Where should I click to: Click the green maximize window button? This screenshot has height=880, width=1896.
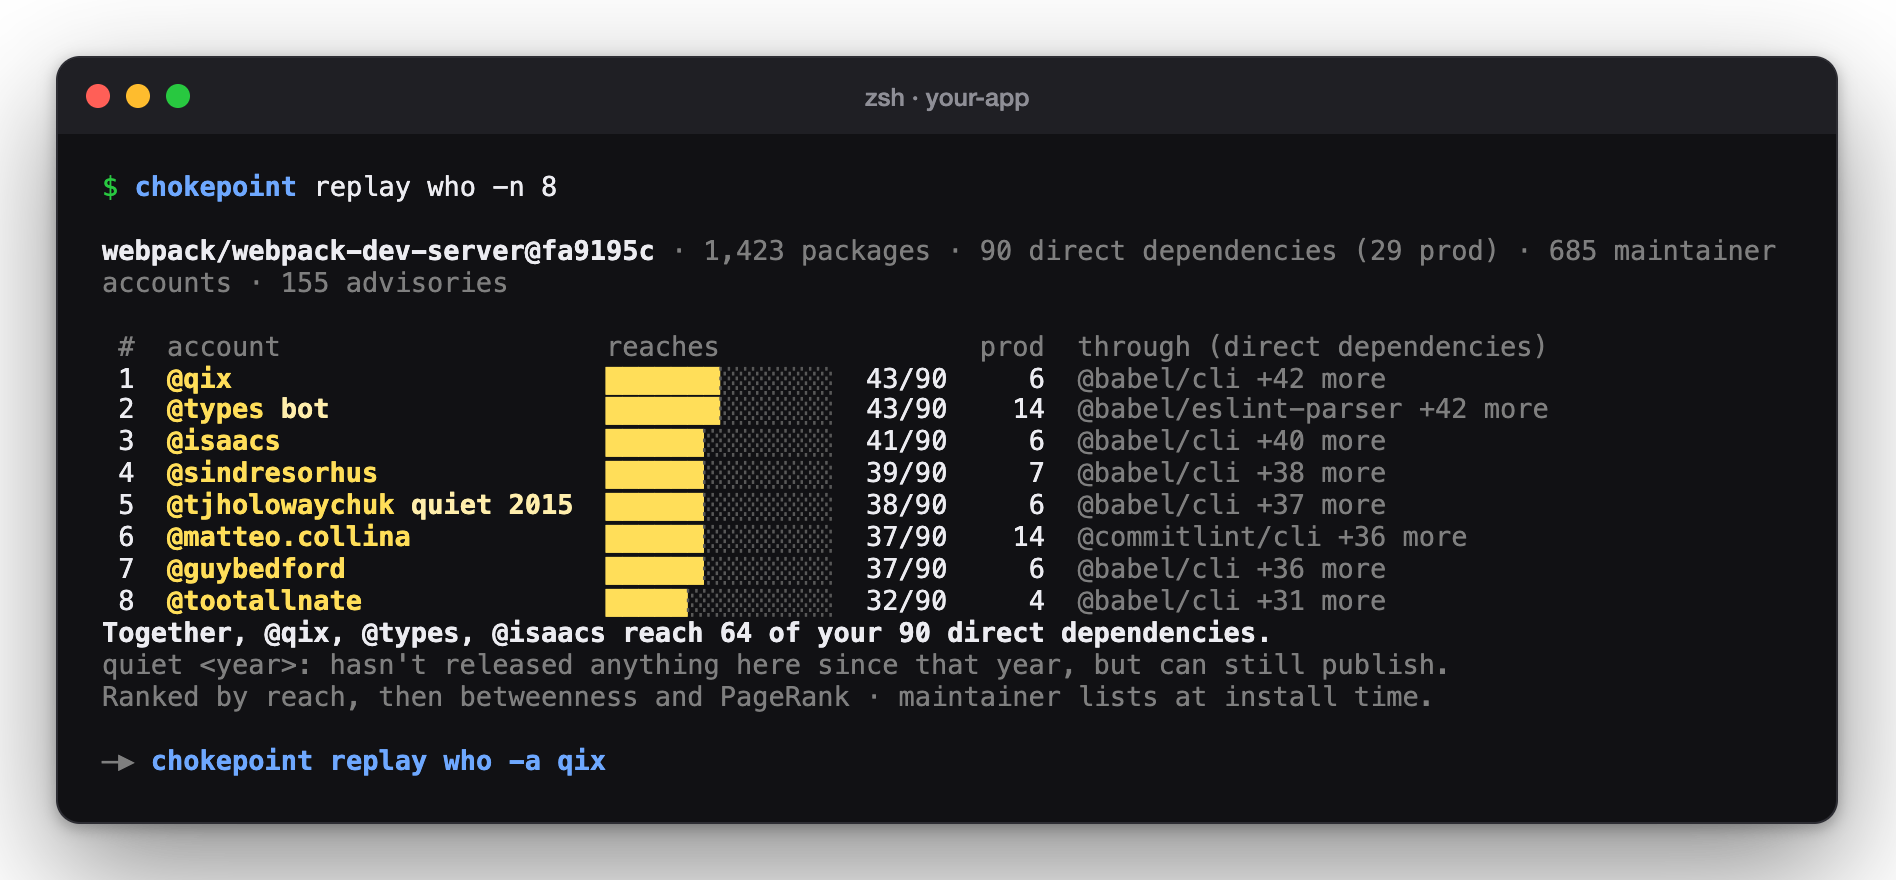point(178,96)
